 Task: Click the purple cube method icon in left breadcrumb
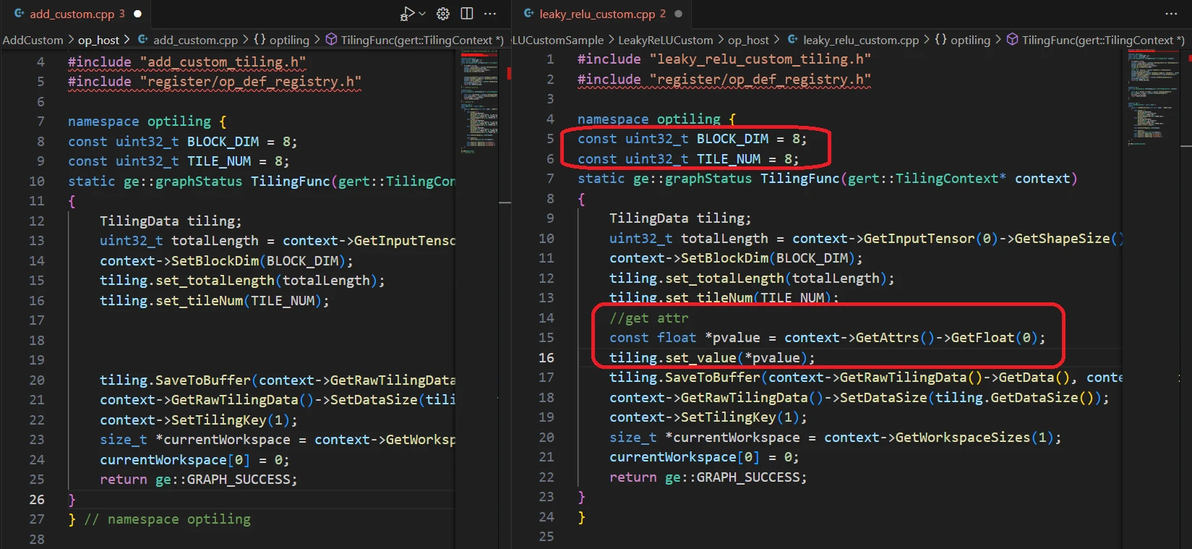(331, 40)
